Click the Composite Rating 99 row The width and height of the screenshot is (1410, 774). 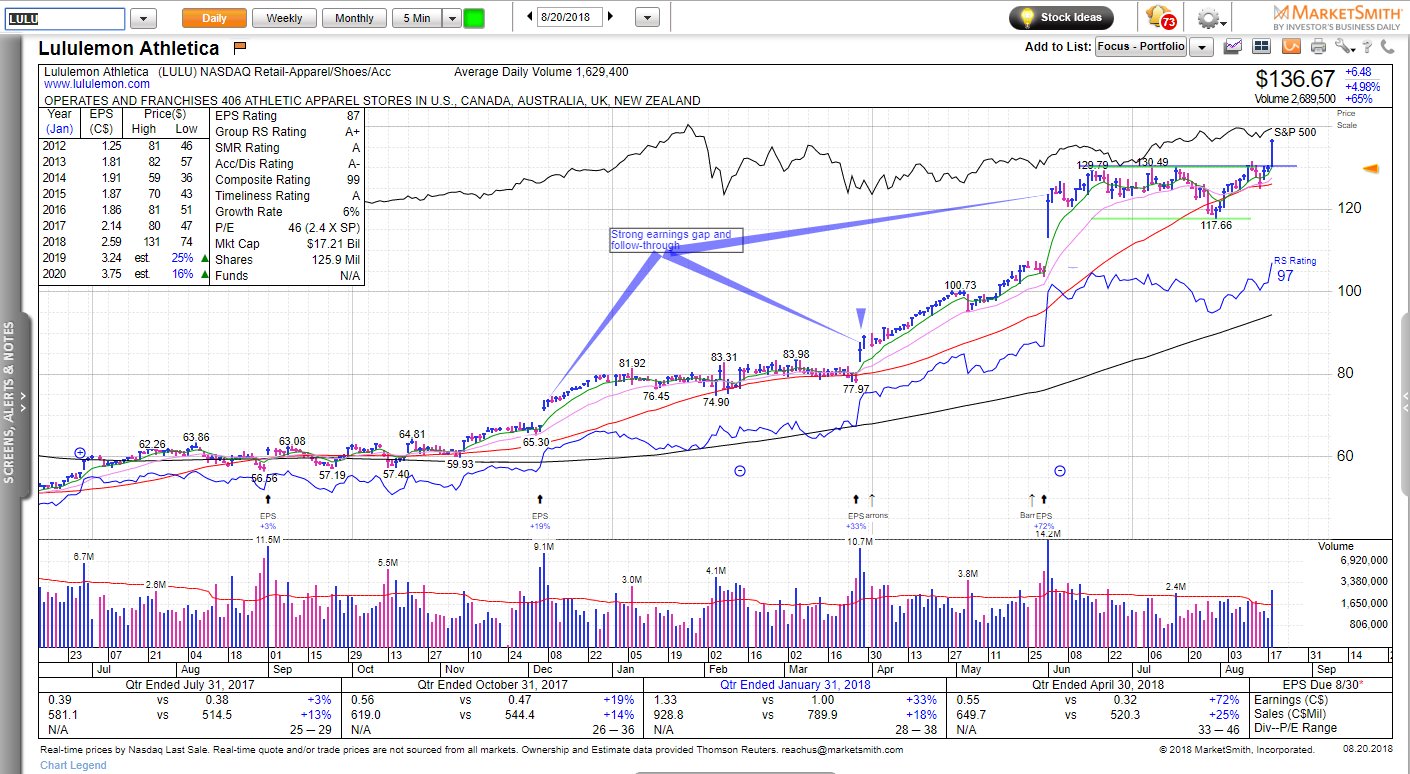pyautogui.click(x=287, y=180)
